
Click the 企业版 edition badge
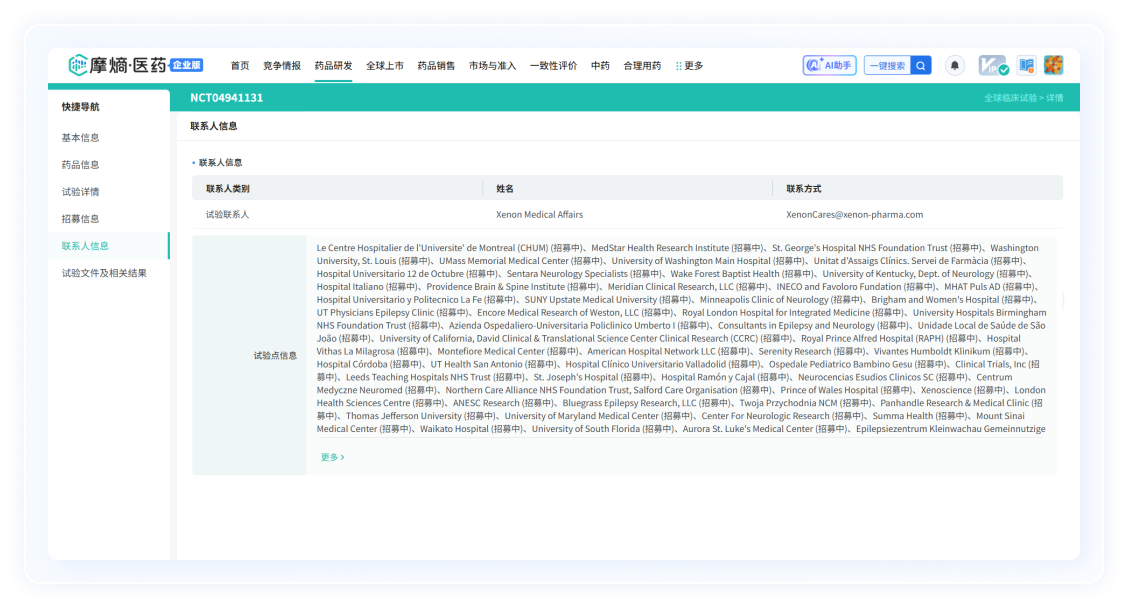point(186,65)
